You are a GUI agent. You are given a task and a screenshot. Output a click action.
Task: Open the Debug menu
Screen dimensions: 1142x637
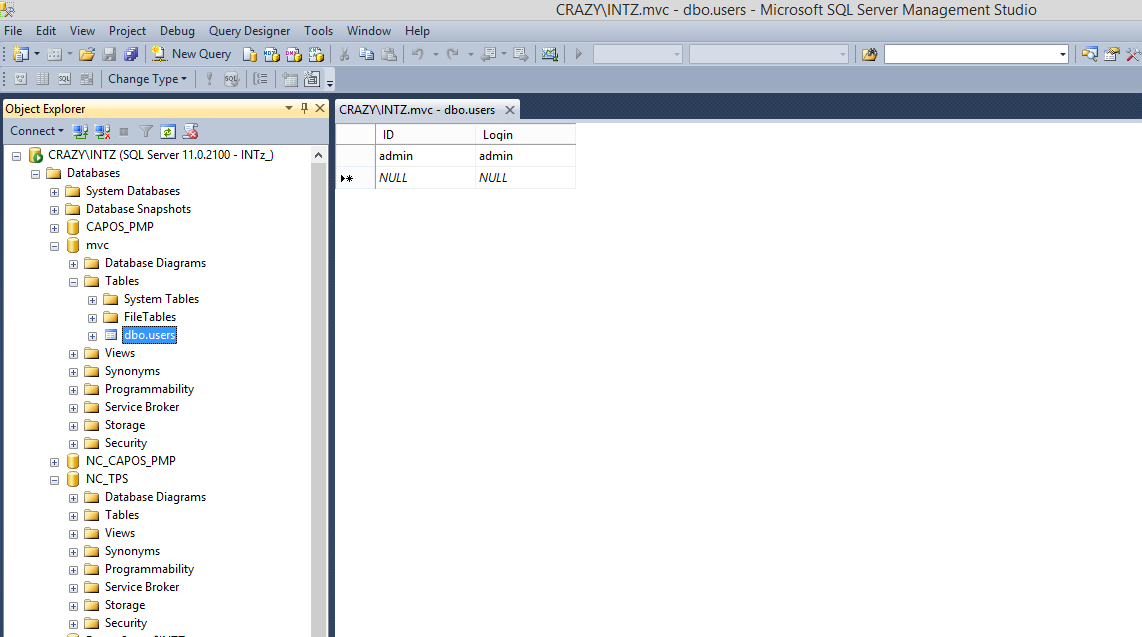(x=177, y=31)
